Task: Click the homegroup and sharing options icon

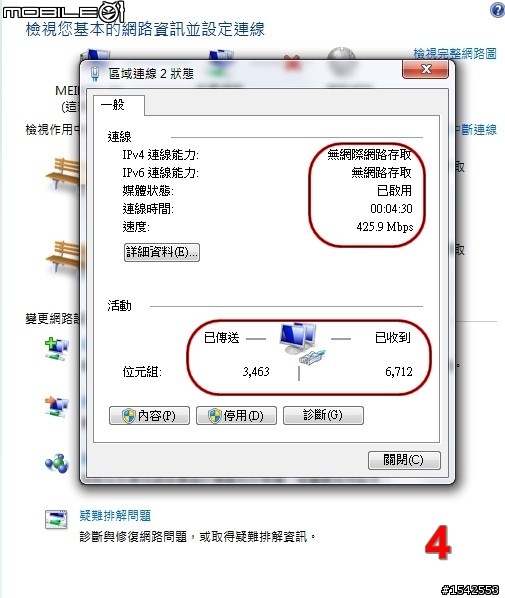Action: click(56, 464)
